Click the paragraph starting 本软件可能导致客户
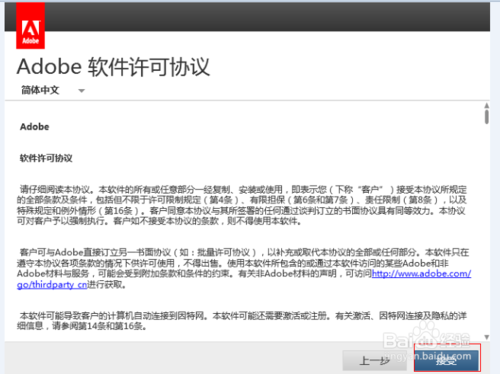Image resolution: width=500 pixels, height=374 pixels. (243, 320)
